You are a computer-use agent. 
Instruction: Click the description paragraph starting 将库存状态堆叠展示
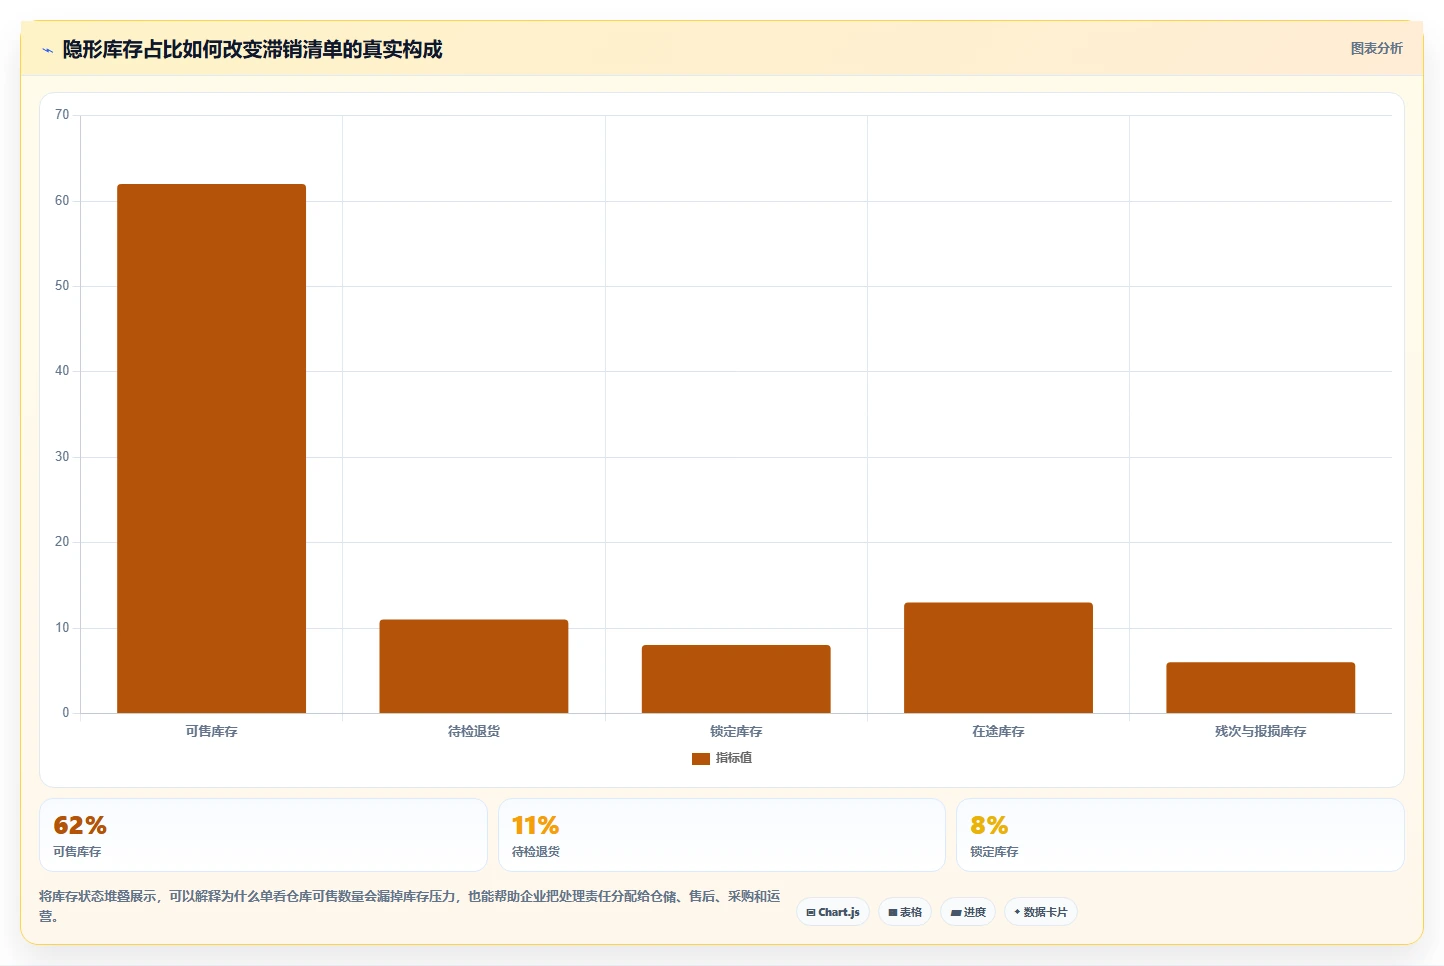point(410,906)
